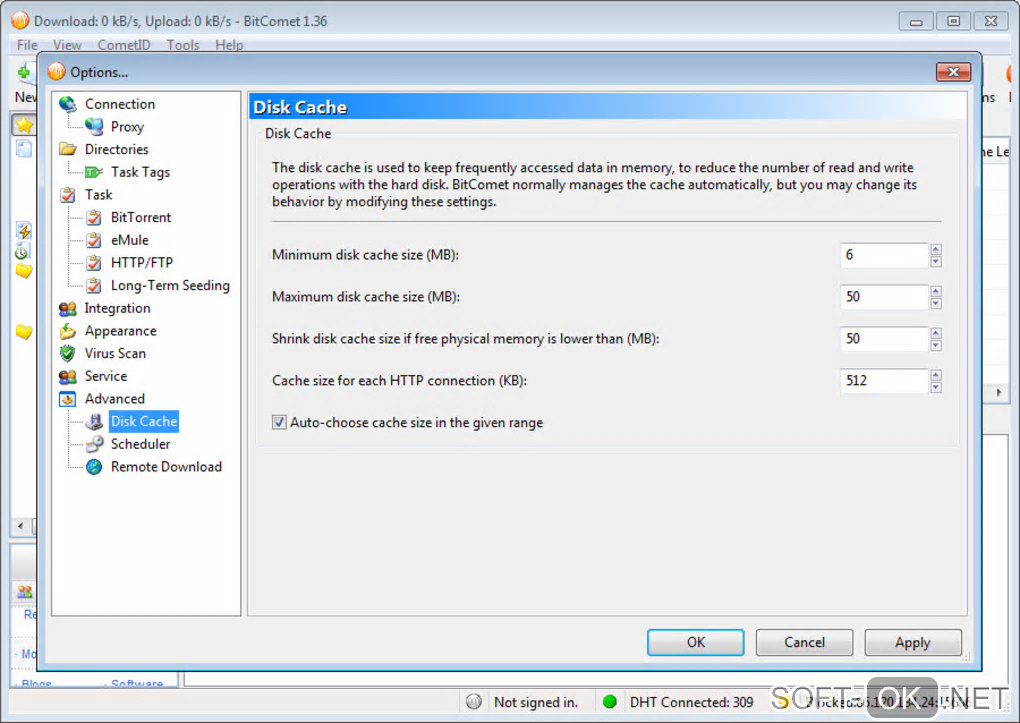Screen dimensions: 1020x723
Task: Click the HTTP connection cache size field
Action: point(884,381)
